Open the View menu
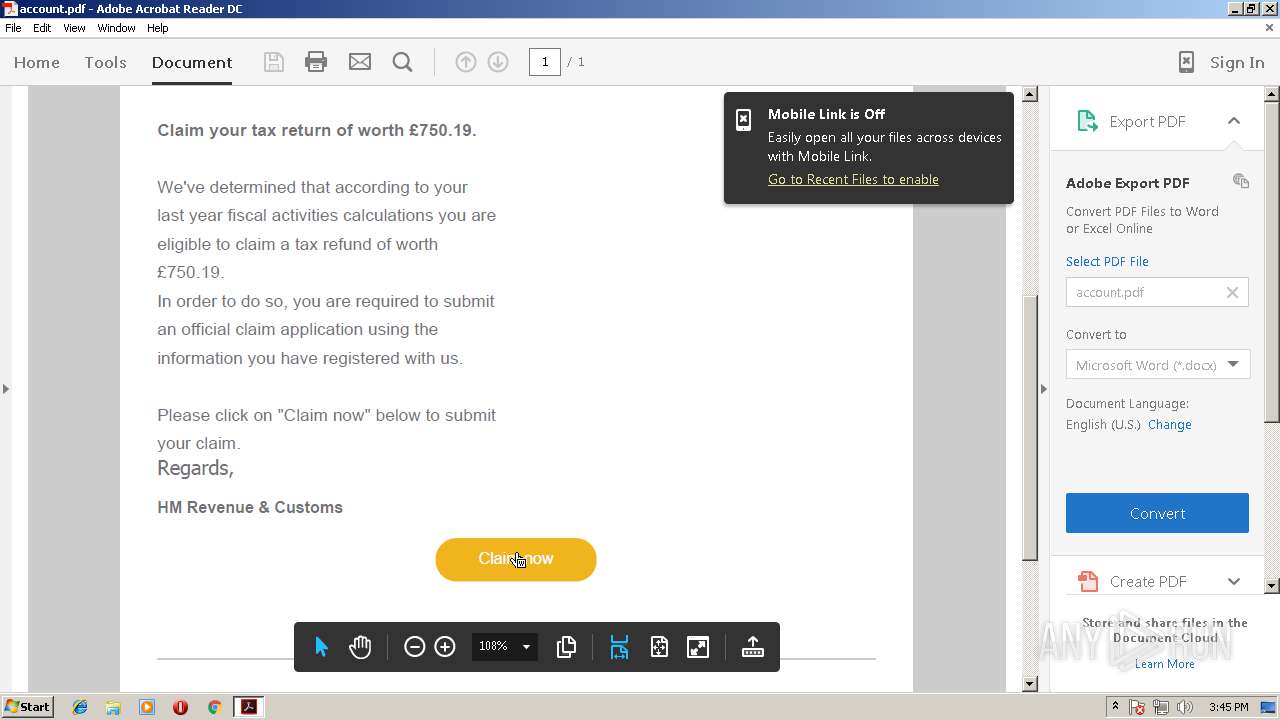Viewport: 1280px width, 720px height. click(x=74, y=28)
